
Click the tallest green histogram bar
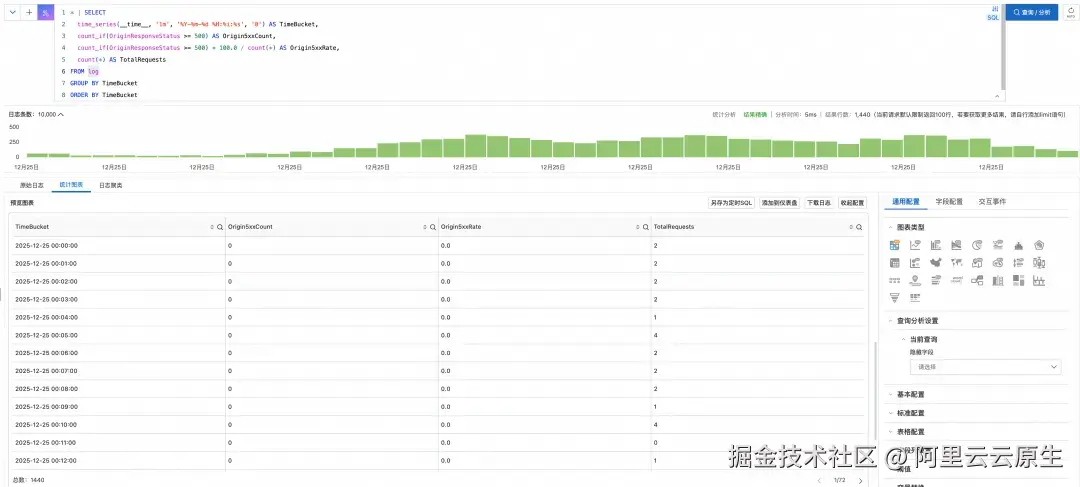(476, 146)
